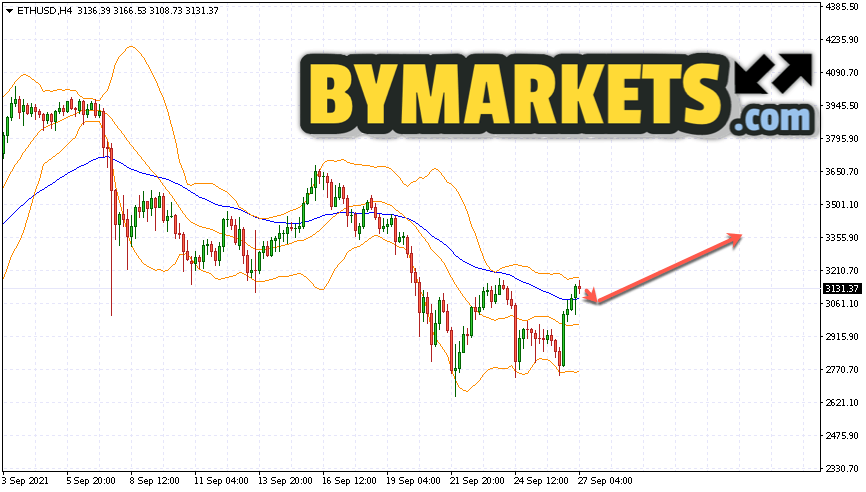
Task: Open the BYMARKETS yellow logo text
Action: click(510, 93)
